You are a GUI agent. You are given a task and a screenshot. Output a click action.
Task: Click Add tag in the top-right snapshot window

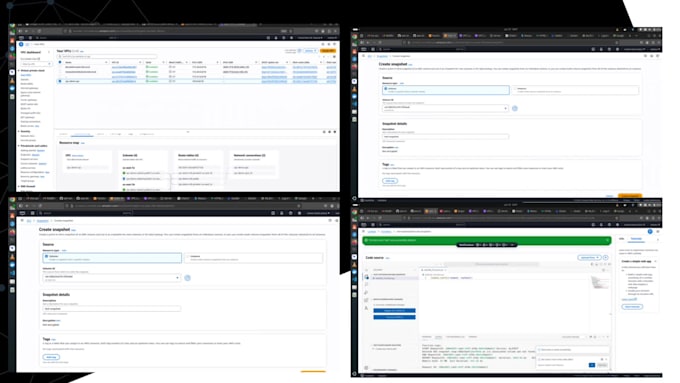coord(390,181)
